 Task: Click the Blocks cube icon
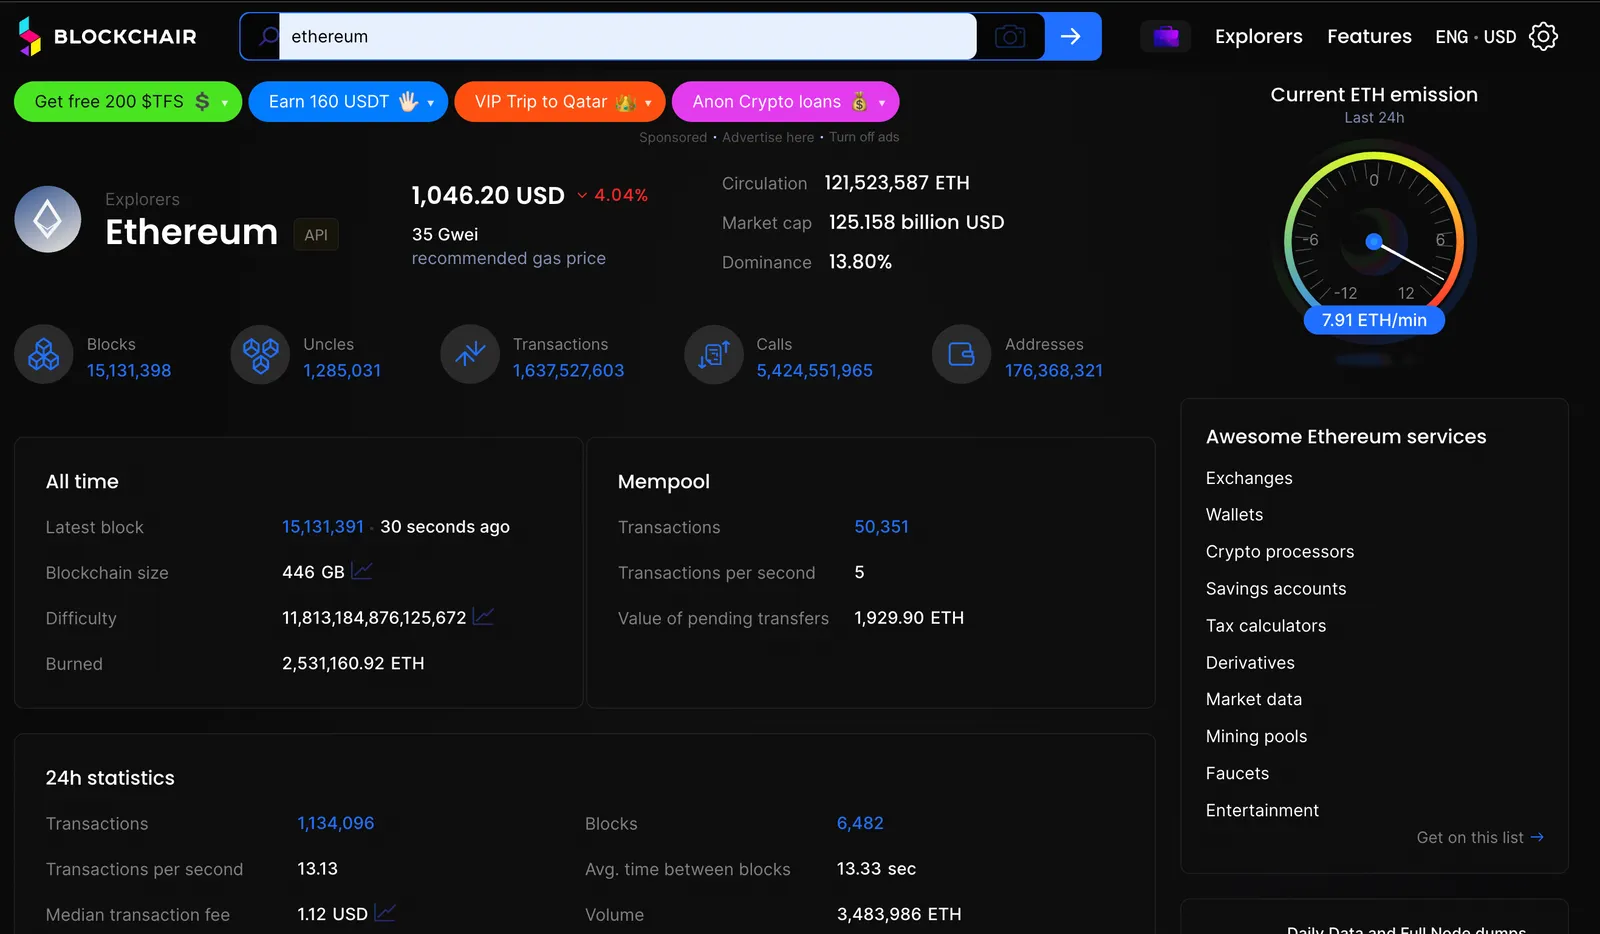pos(44,354)
